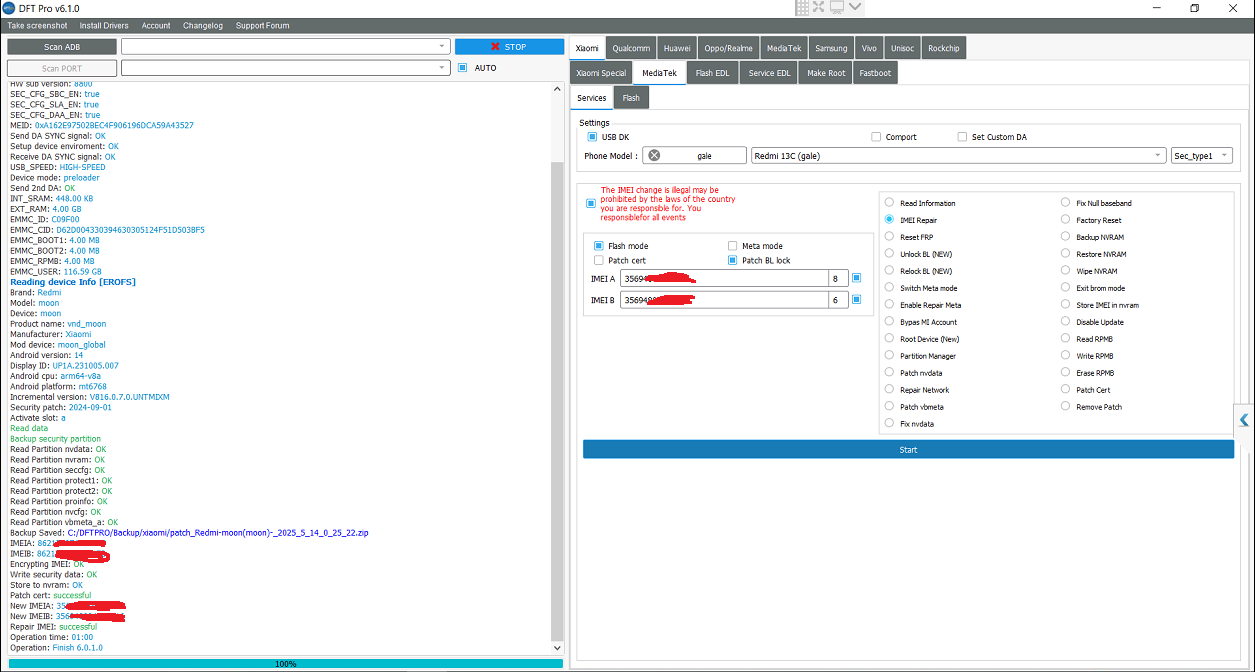Screen dimensions: 1255x672
Task: Toggle the checkbox beside IMEI B
Action: click(856, 299)
